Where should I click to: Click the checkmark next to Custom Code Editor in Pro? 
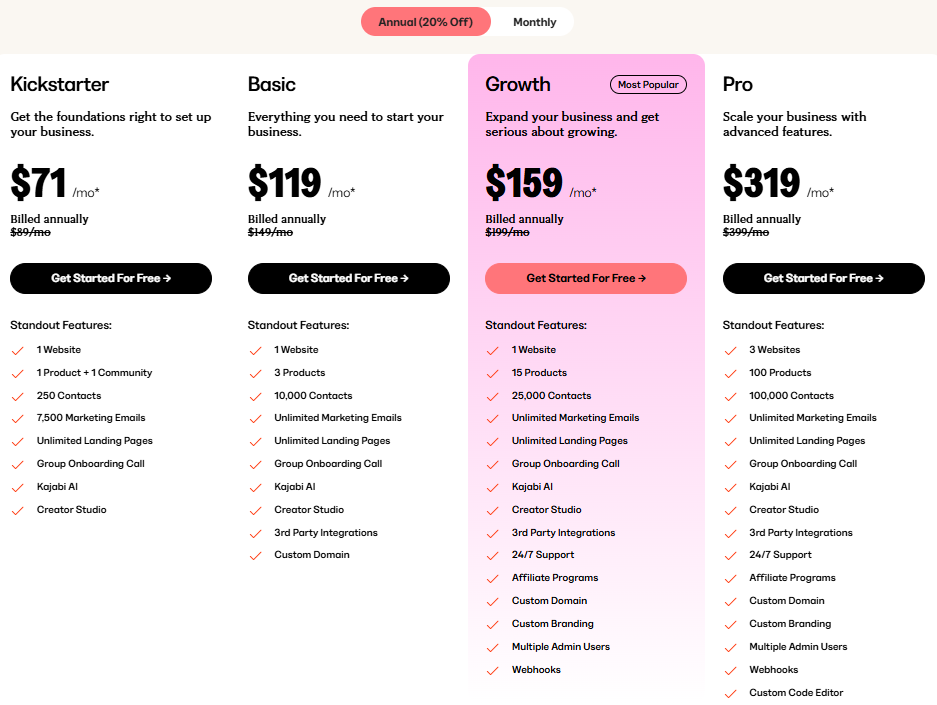[x=730, y=693]
